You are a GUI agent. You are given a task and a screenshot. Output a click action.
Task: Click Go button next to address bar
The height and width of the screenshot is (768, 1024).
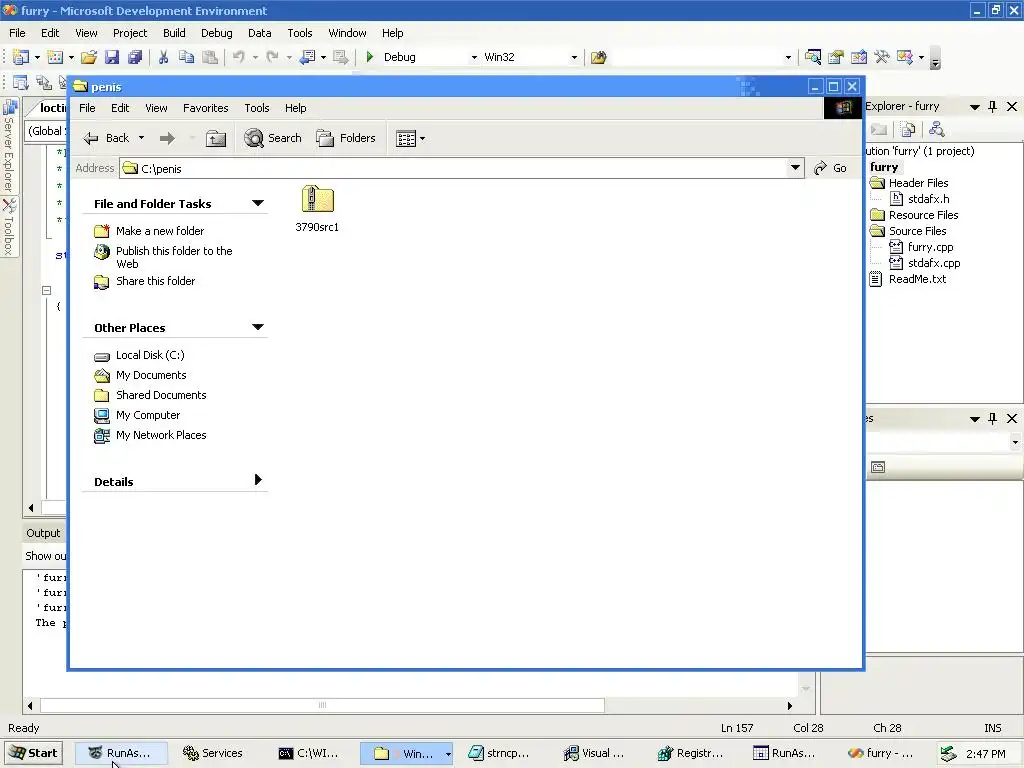[831, 168]
